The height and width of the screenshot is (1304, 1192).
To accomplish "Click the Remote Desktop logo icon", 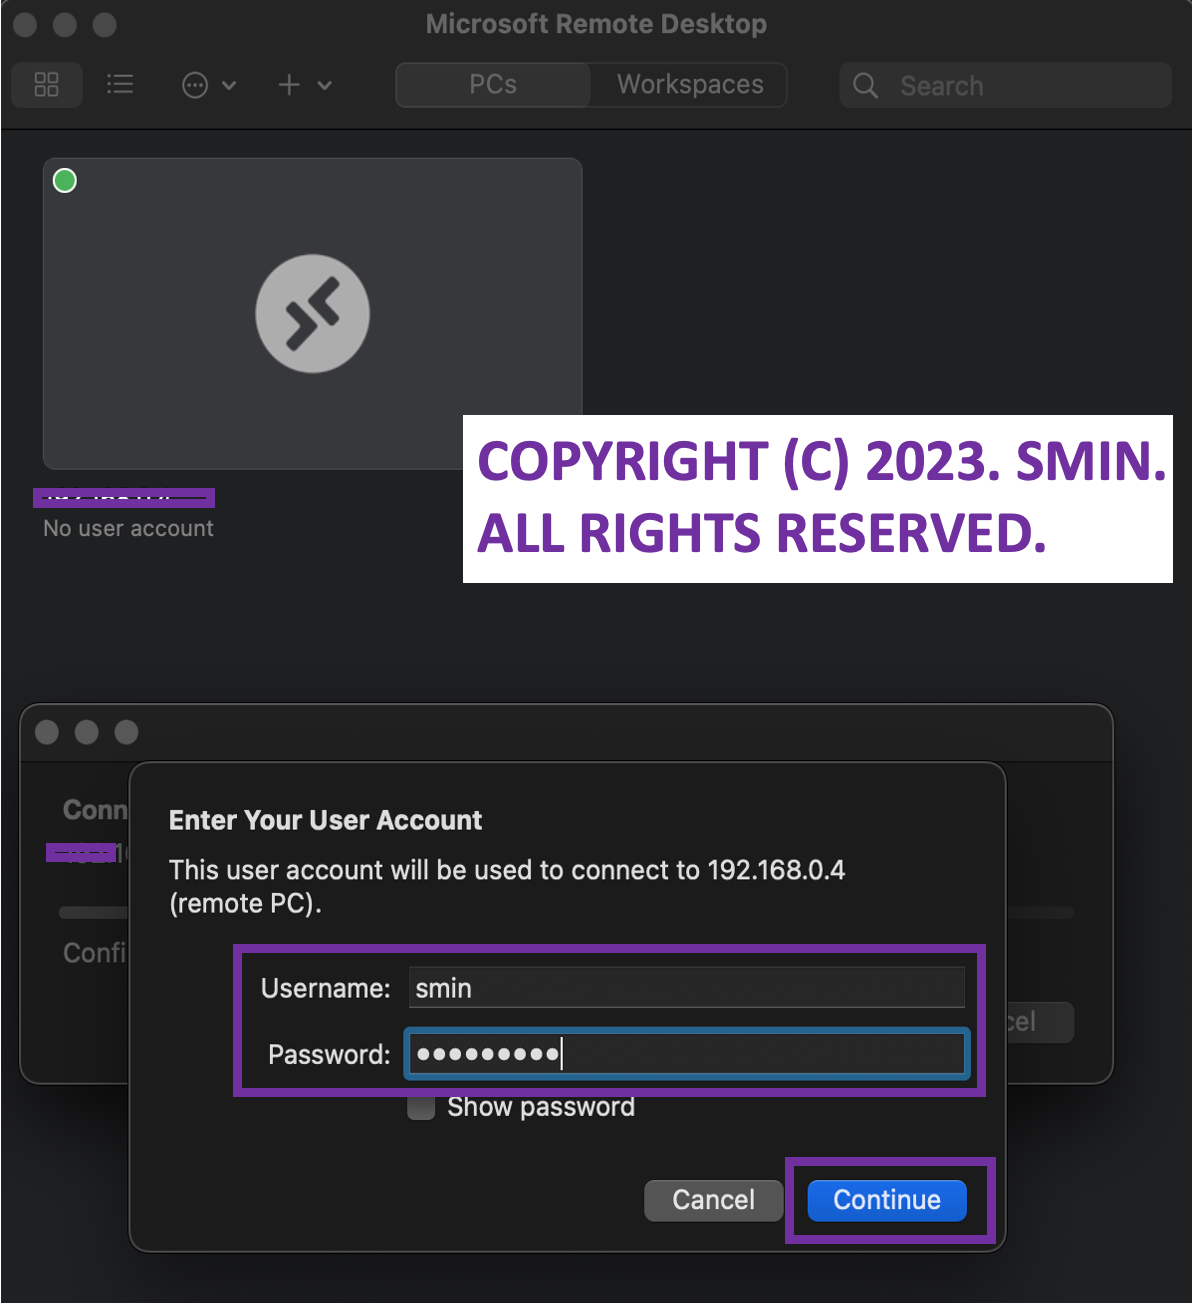I will coord(313,313).
